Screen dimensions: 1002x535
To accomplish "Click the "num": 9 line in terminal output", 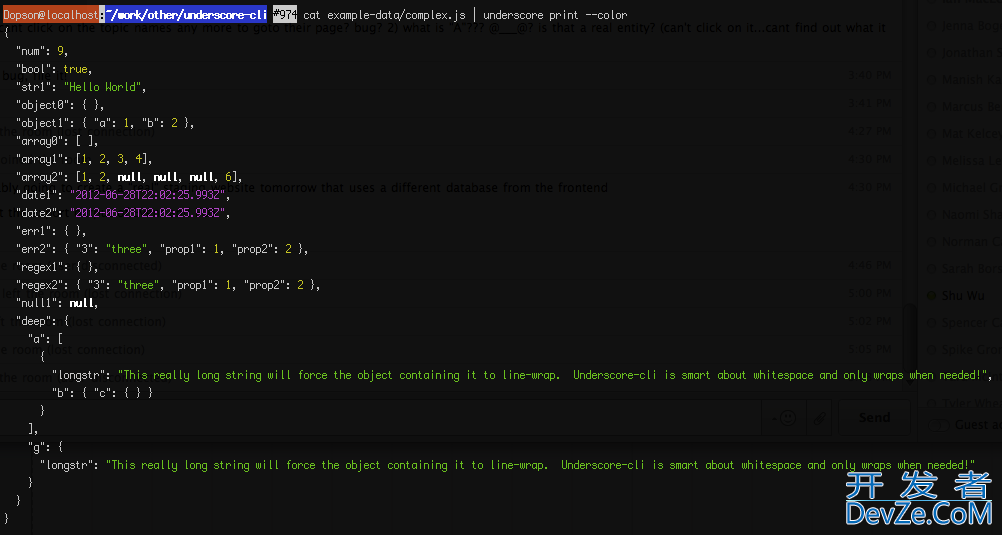I will click(x=42, y=51).
